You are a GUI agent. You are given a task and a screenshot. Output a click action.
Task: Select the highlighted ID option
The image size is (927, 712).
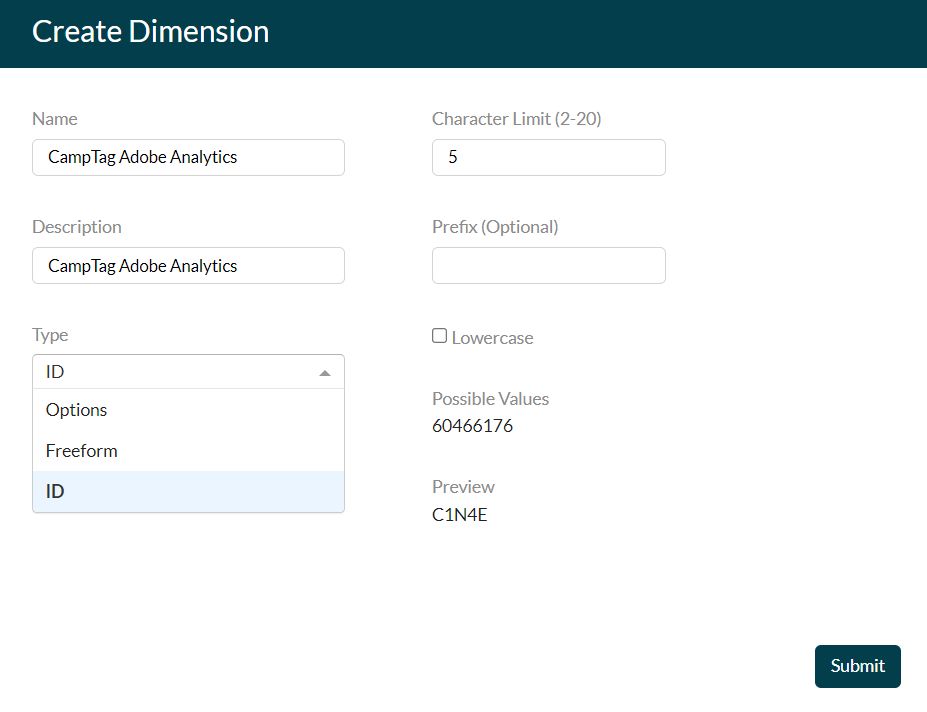tap(55, 490)
